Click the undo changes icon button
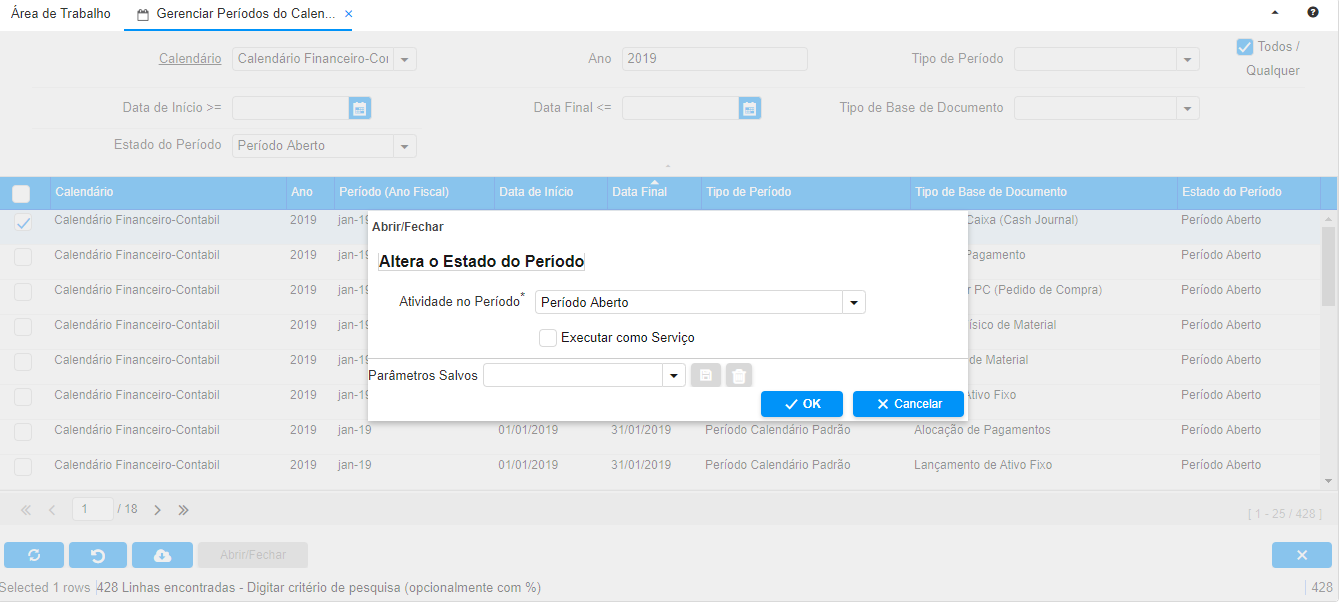 [97, 555]
